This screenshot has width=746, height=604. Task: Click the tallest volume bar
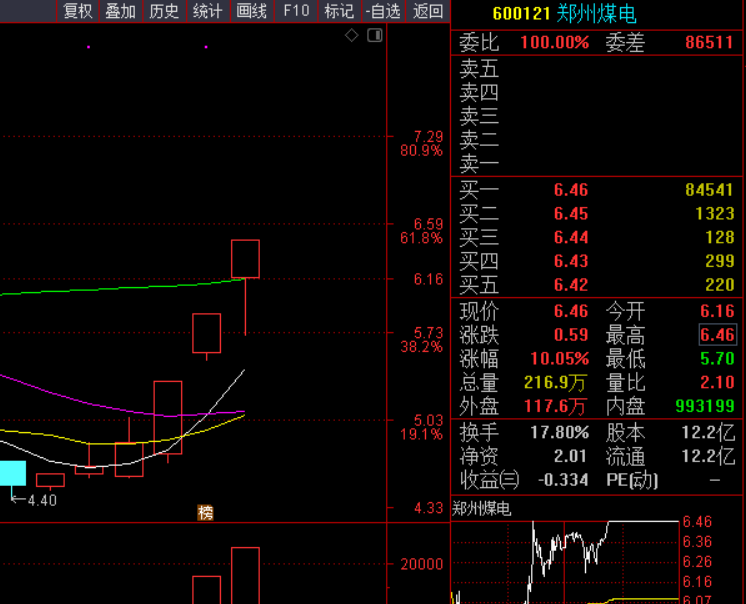tap(245, 575)
